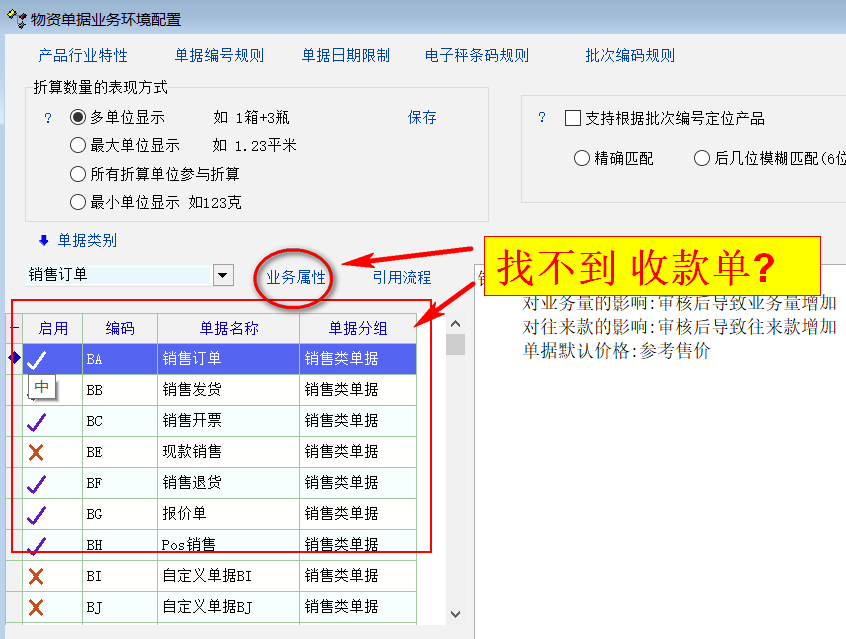This screenshot has width=846, height=639.
Task: Open the 电子秤条码规则 tab
Action: point(477,56)
